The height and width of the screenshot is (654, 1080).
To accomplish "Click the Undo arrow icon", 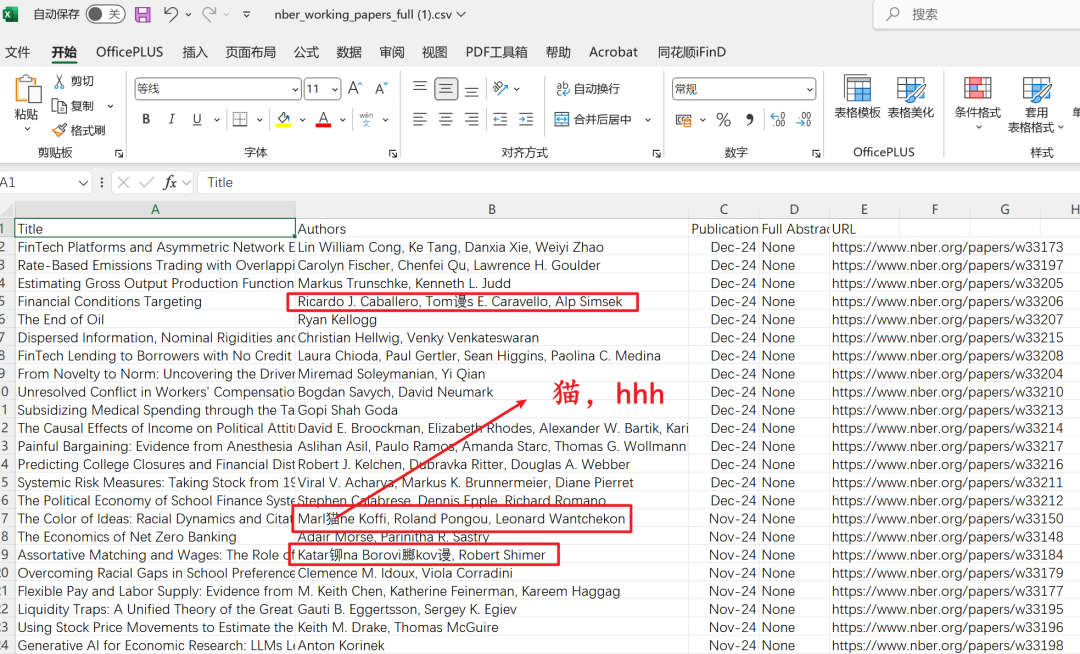I will 171,14.
